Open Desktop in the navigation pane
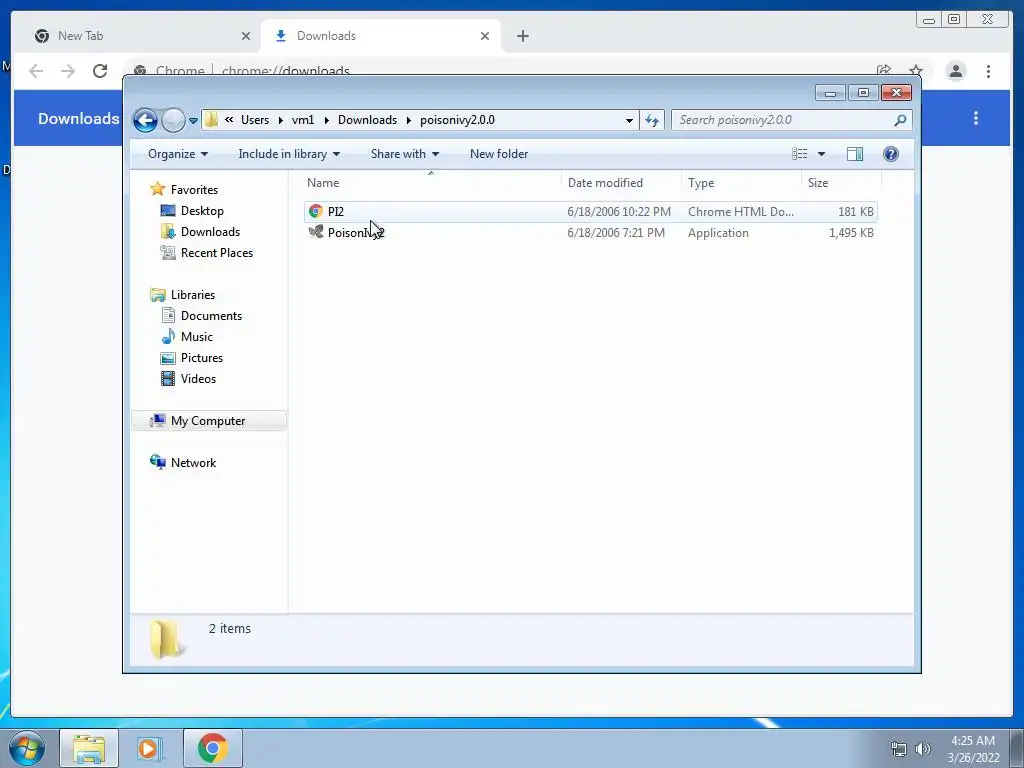 [x=202, y=211]
